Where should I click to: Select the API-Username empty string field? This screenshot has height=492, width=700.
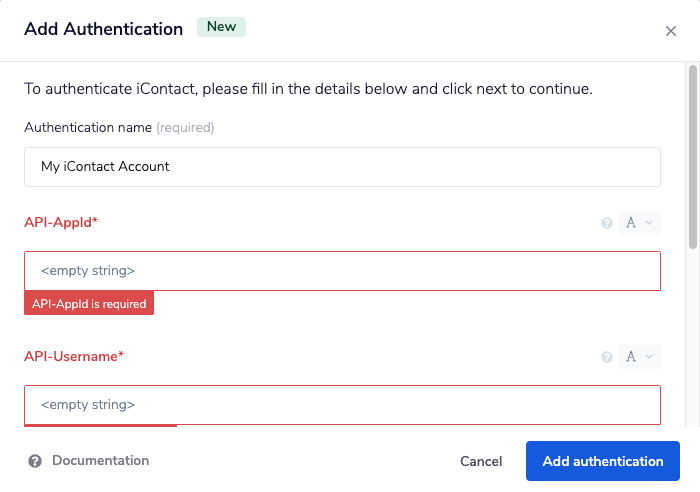(x=342, y=405)
